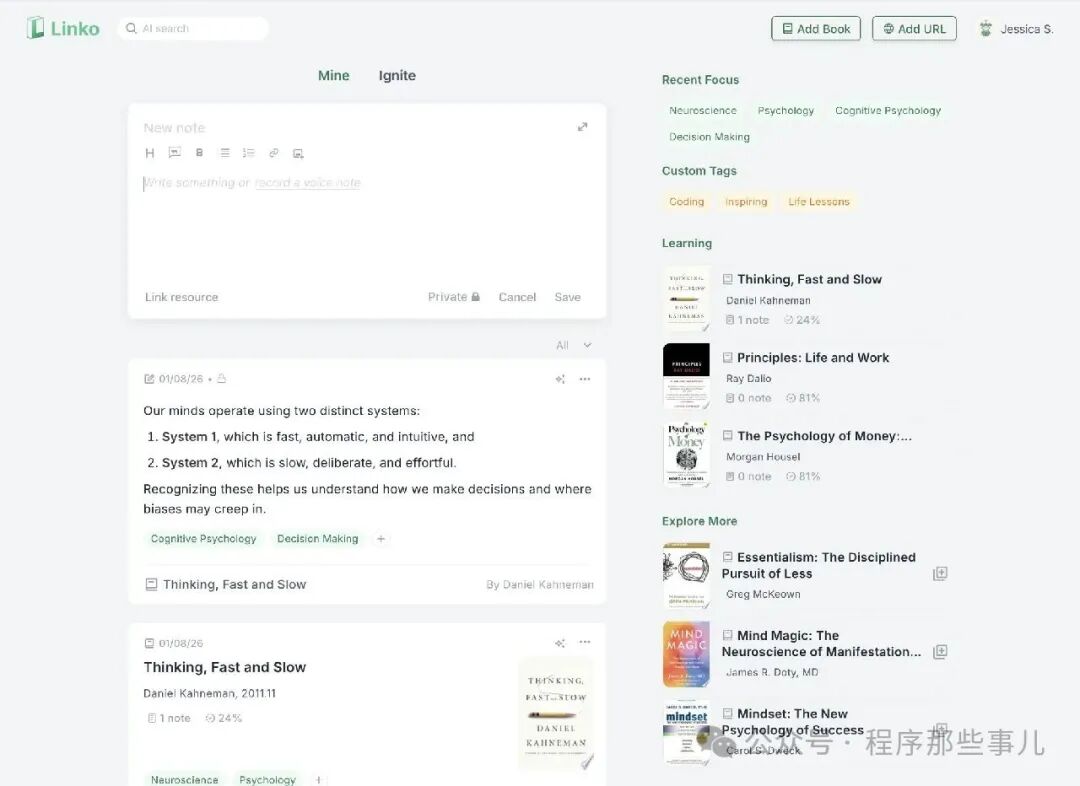
Task: Toggle the note visibility to Private
Action: pyautogui.click(x=452, y=297)
